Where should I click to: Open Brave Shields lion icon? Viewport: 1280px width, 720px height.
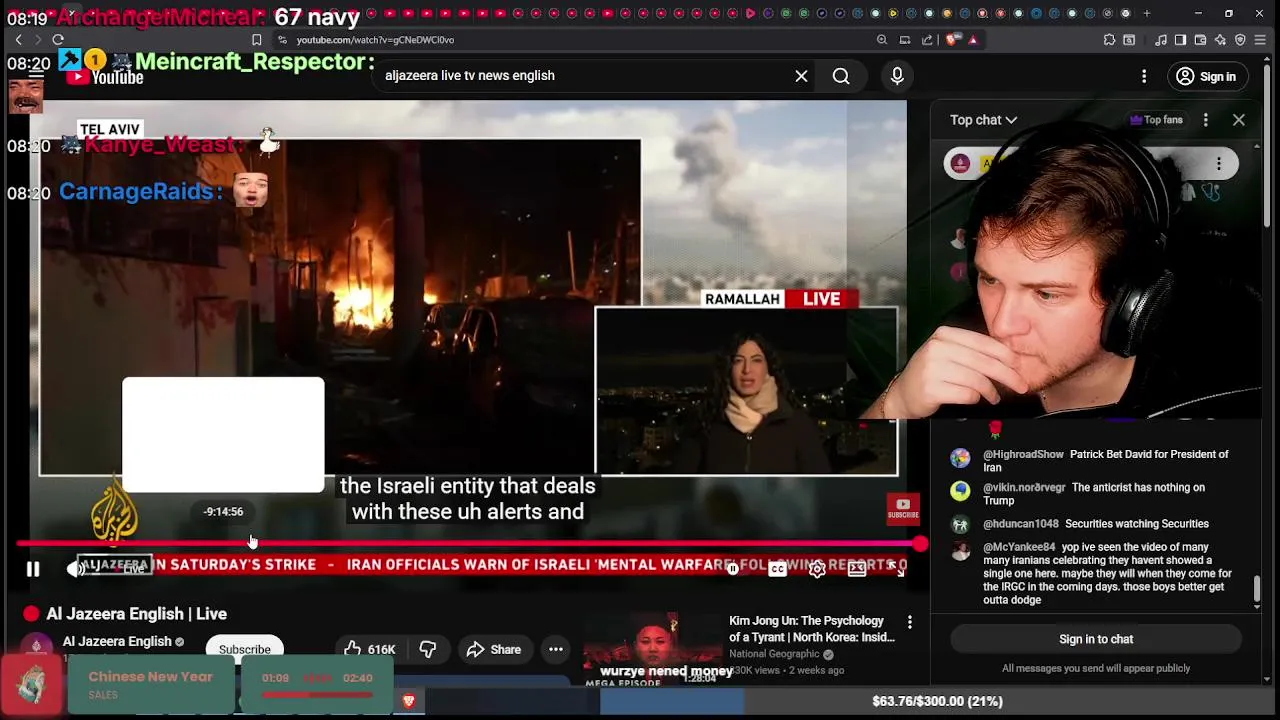952,40
